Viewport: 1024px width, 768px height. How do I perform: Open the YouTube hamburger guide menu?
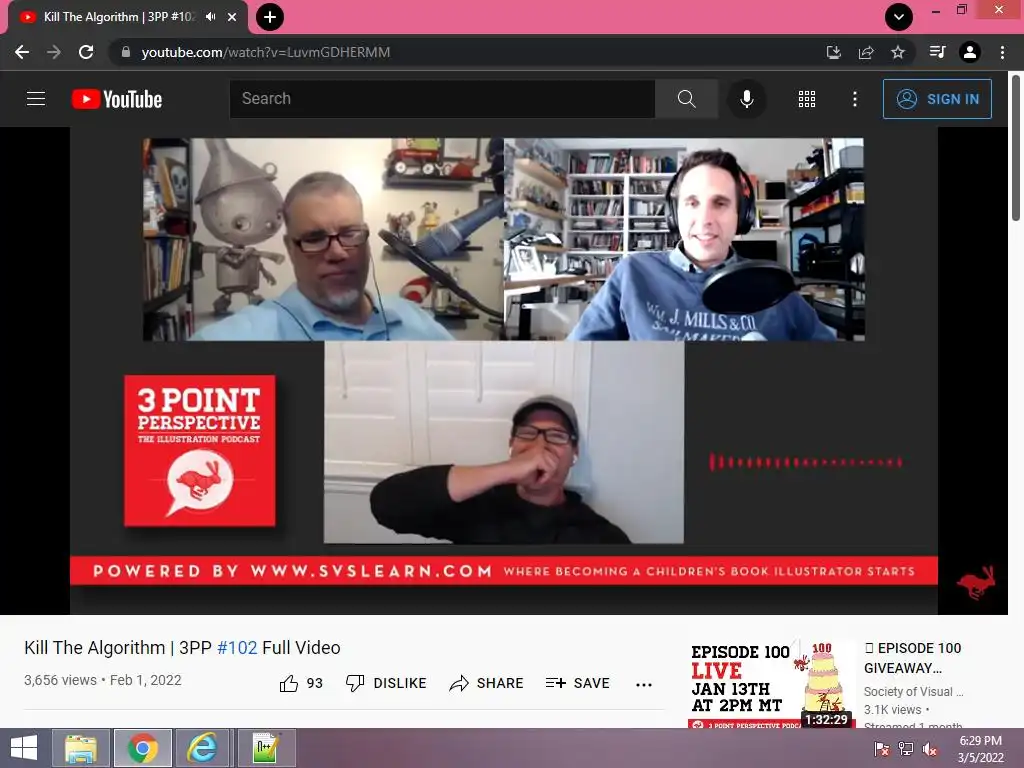[x=36, y=99]
